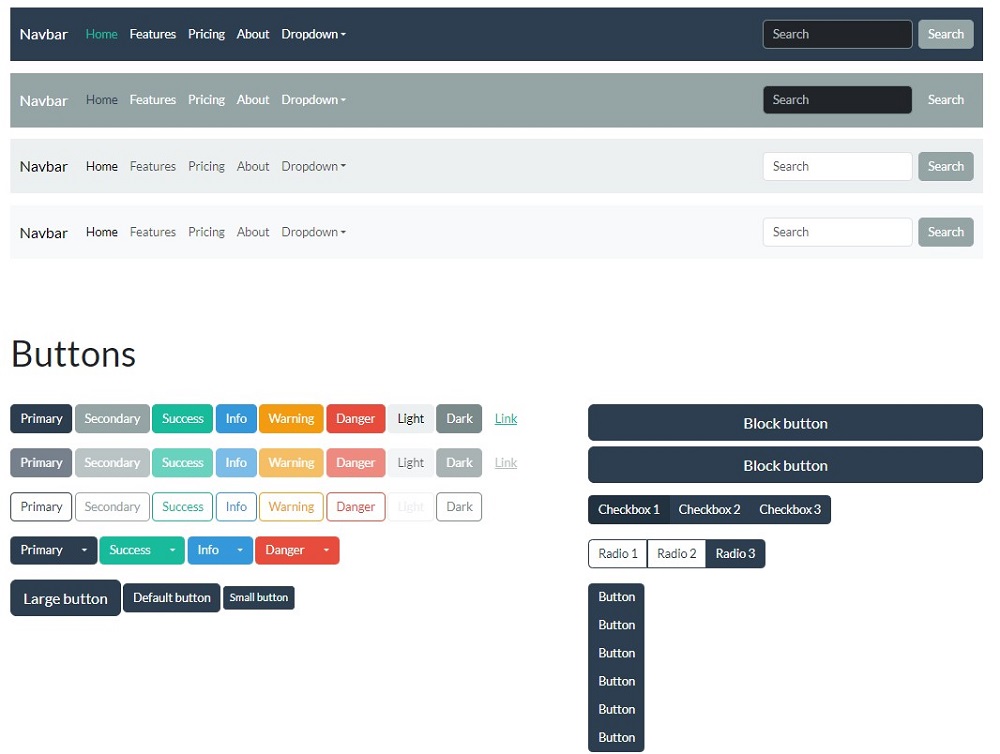The height and width of the screenshot is (754, 1000).
Task: Open the Success split button dropdown arrow
Action: 172,551
